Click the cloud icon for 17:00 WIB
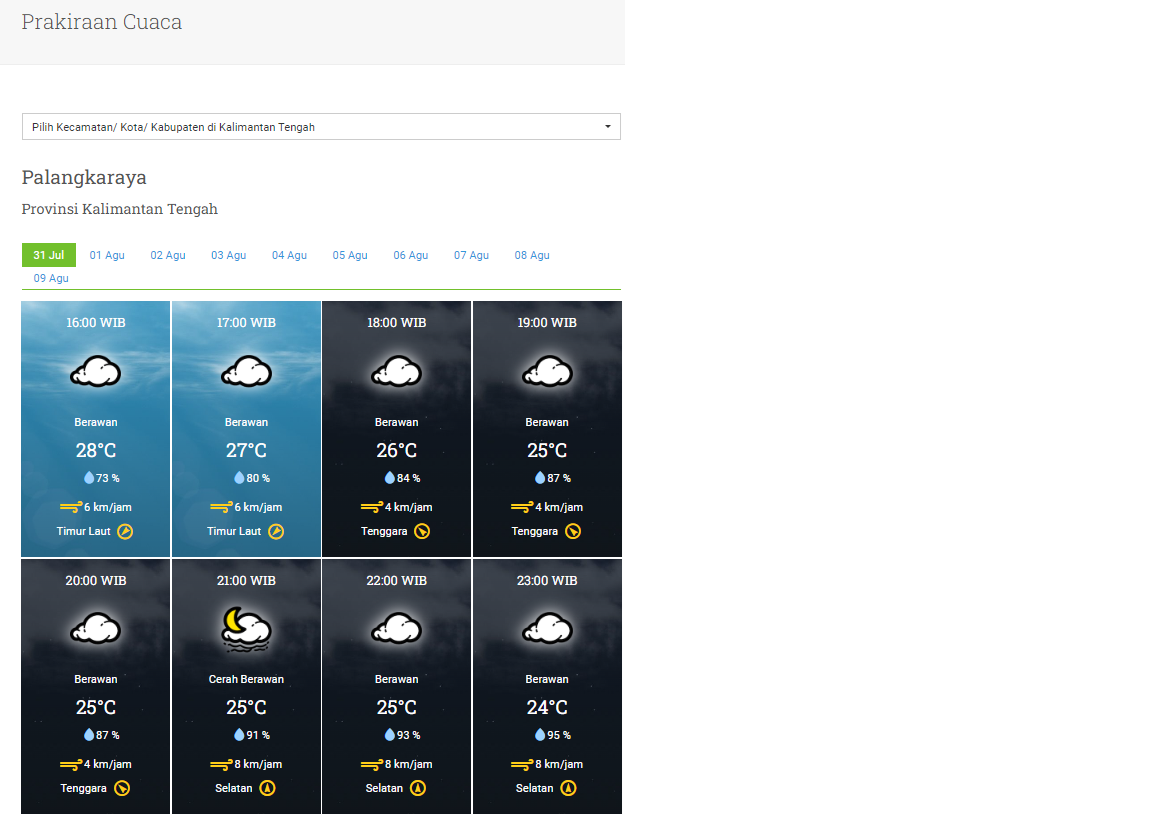Image resolution: width=1152 pixels, height=817 pixels. click(x=246, y=371)
